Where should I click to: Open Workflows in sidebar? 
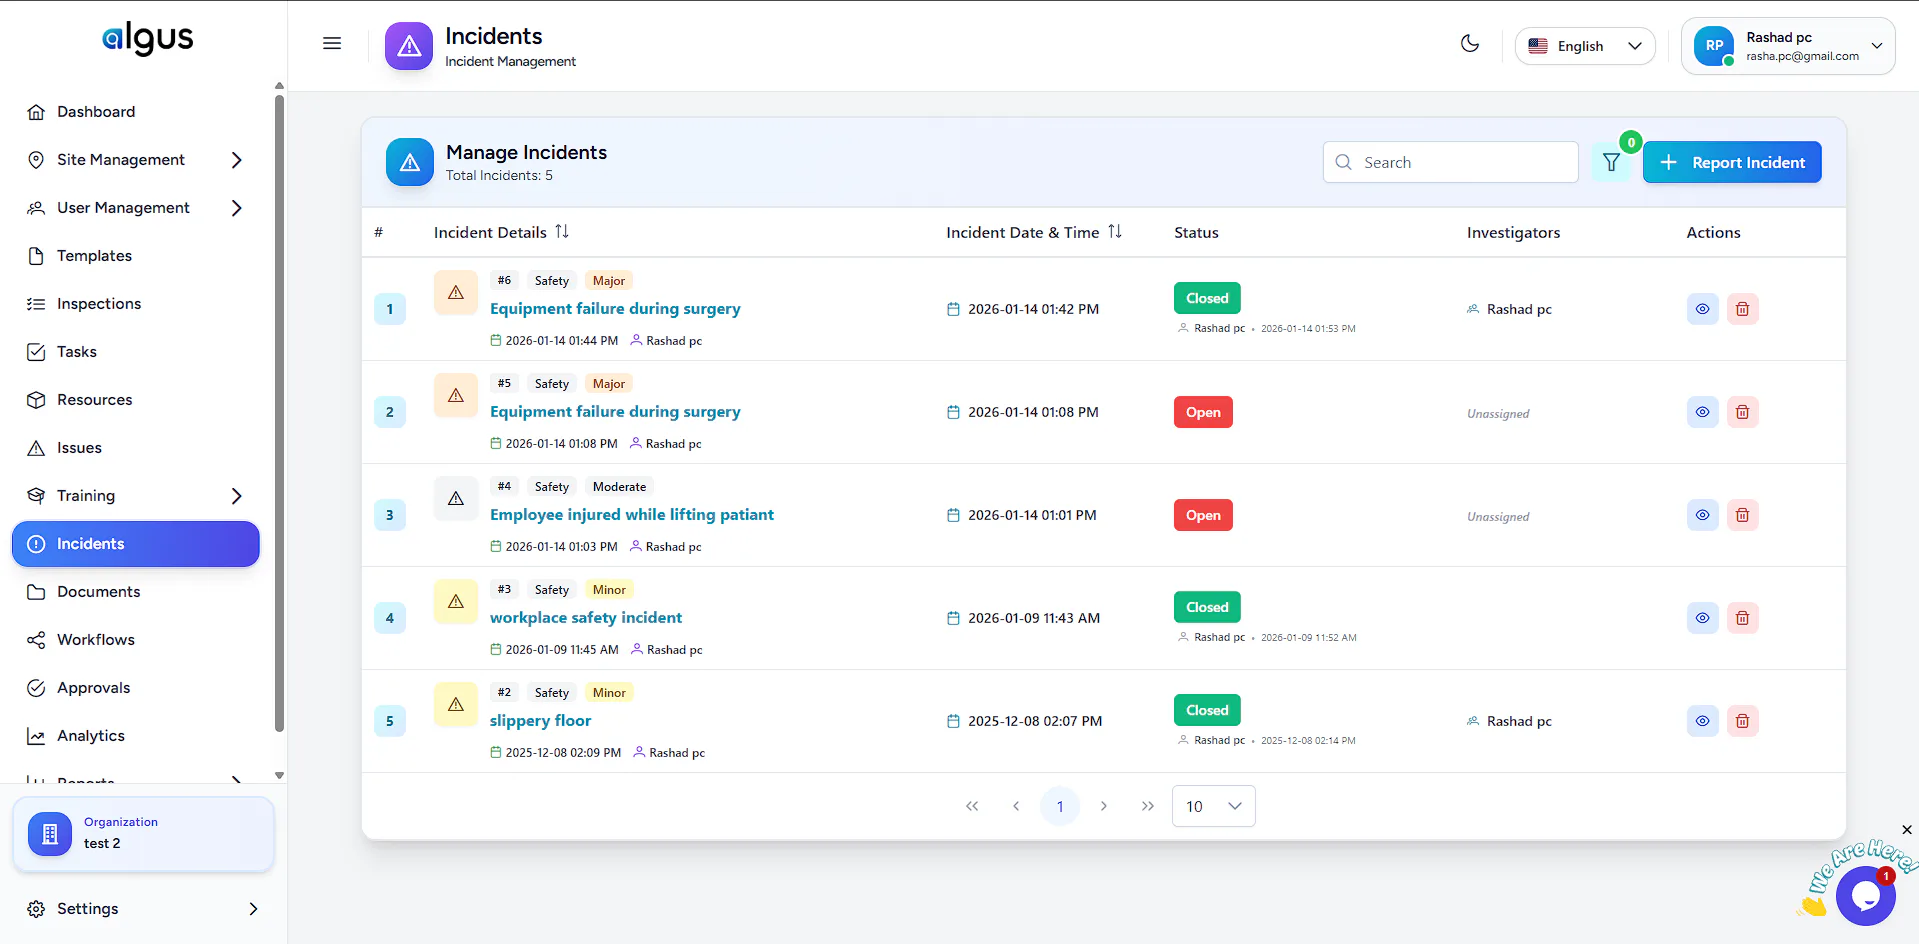point(136,640)
